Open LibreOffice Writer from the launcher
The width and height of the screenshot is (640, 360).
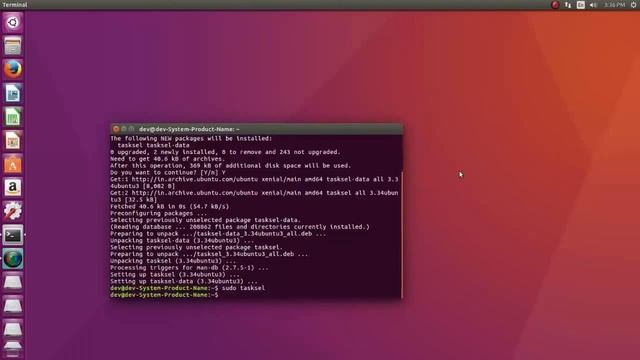tap(13, 93)
